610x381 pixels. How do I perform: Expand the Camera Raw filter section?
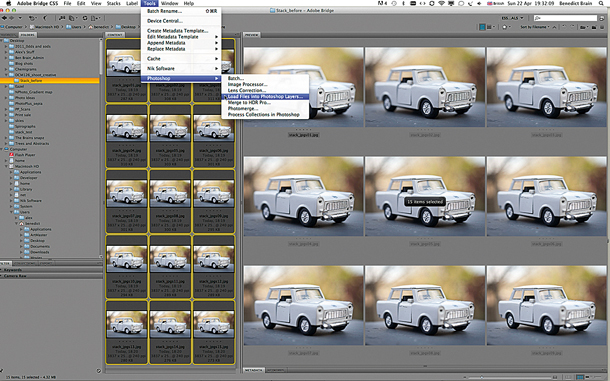[2, 276]
